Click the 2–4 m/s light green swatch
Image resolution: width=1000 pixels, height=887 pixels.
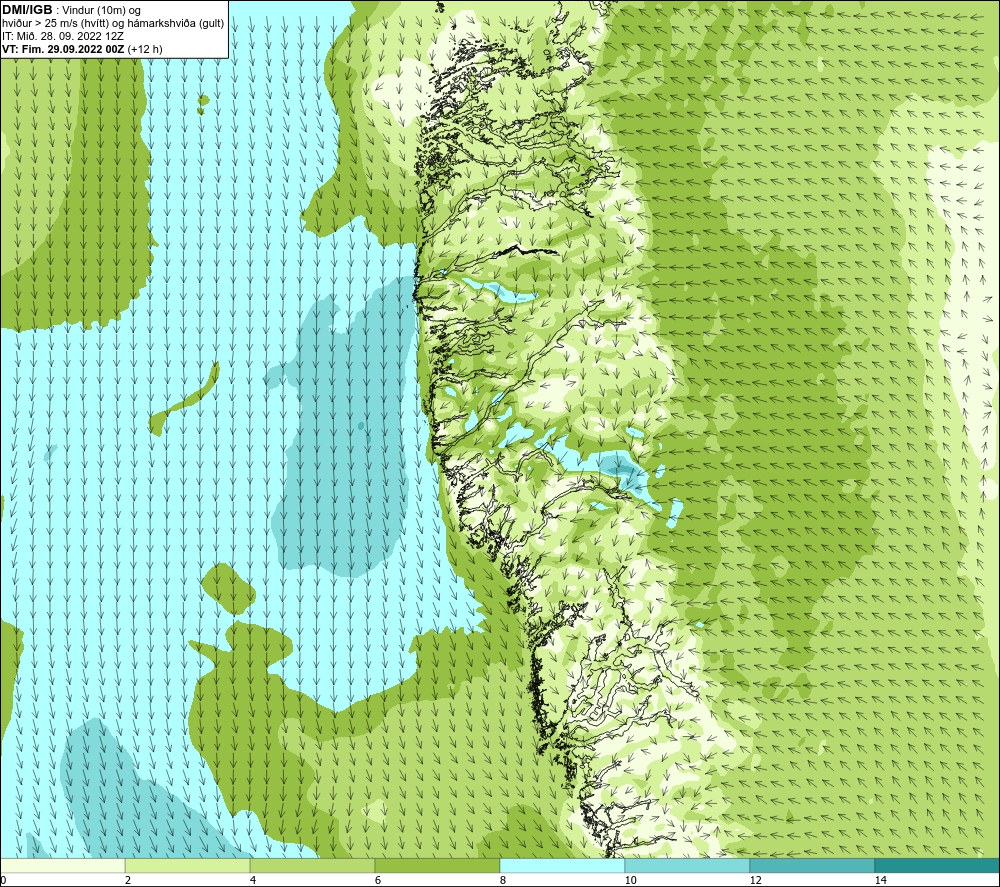[x=188, y=865]
